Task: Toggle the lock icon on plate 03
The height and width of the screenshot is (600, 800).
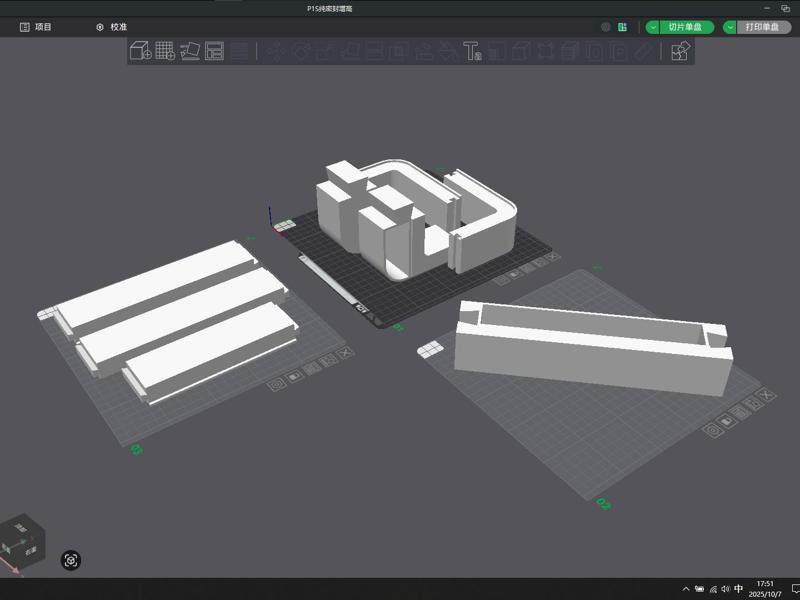Action: (294, 377)
